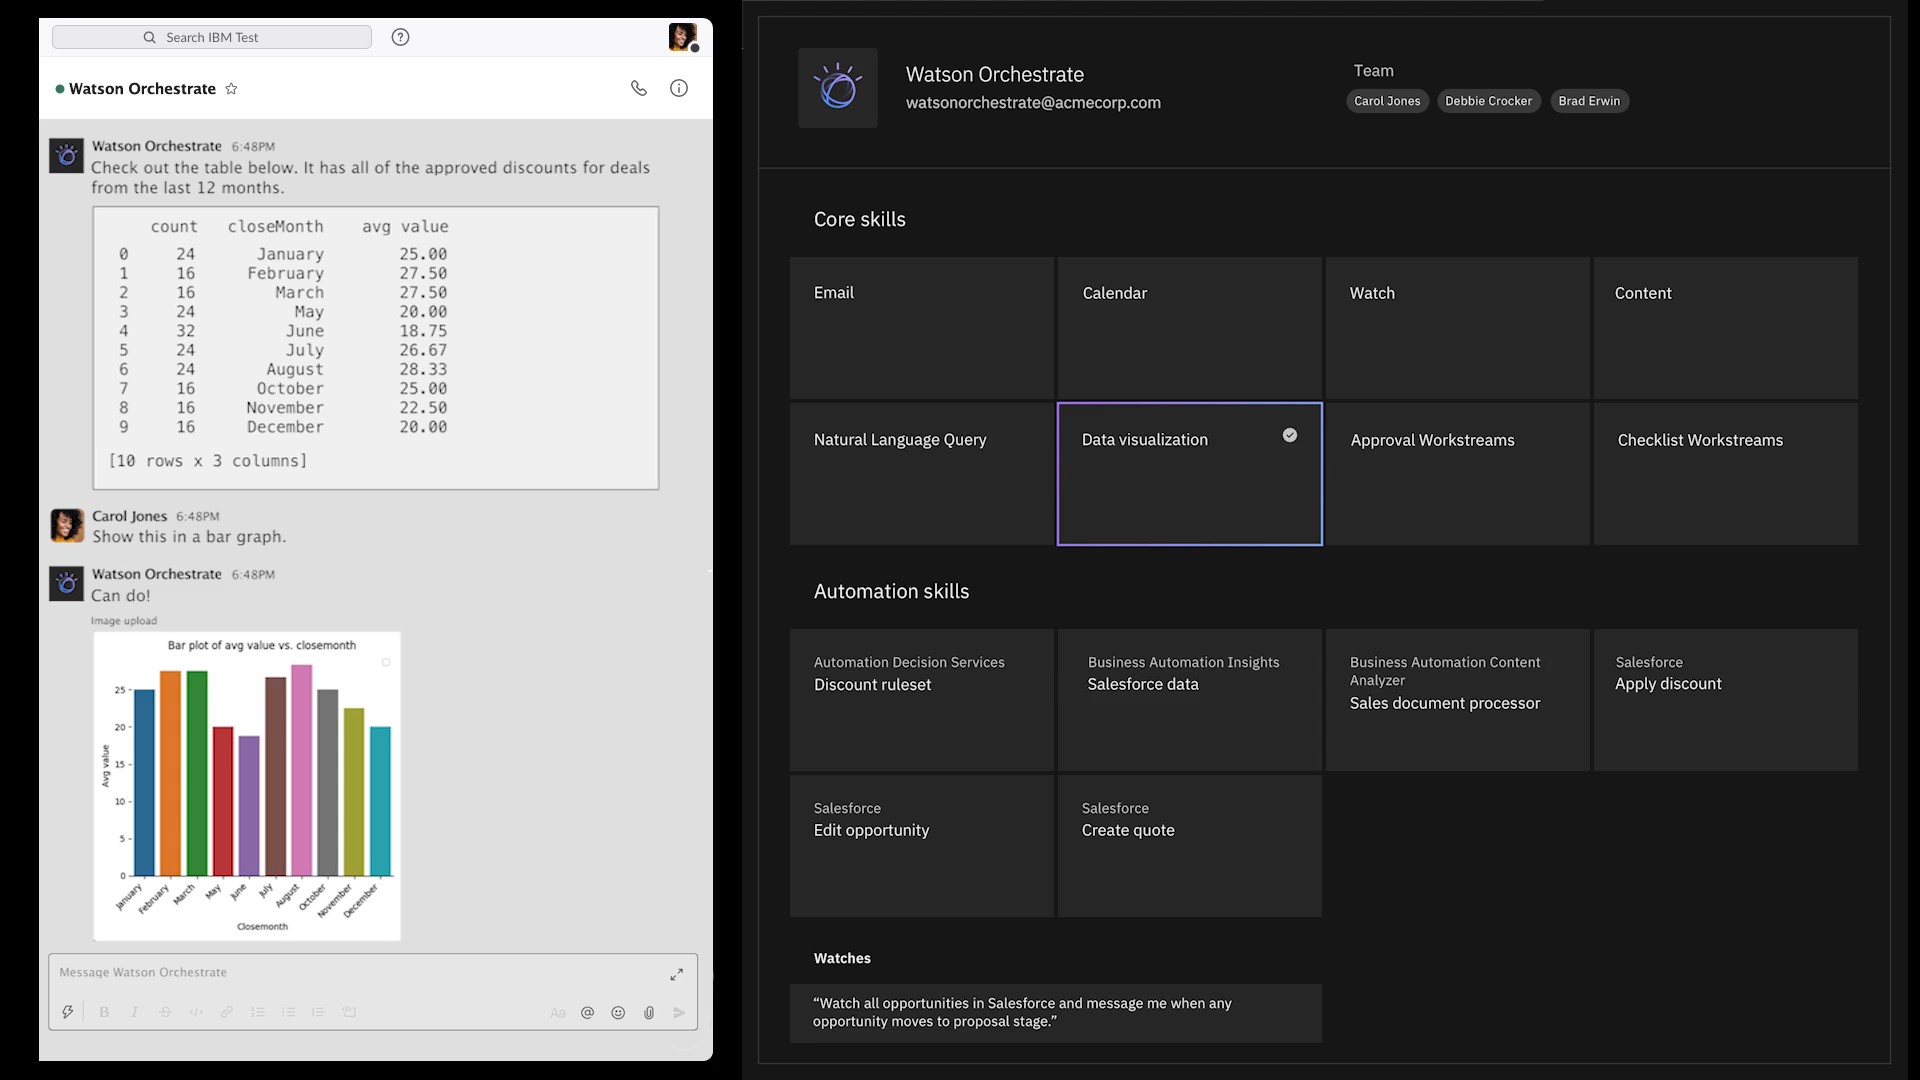This screenshot has height=1080, width=1920.
Task: Click the Salesforce opportunities watch entry
Action: click(x=1056, y=1013)
